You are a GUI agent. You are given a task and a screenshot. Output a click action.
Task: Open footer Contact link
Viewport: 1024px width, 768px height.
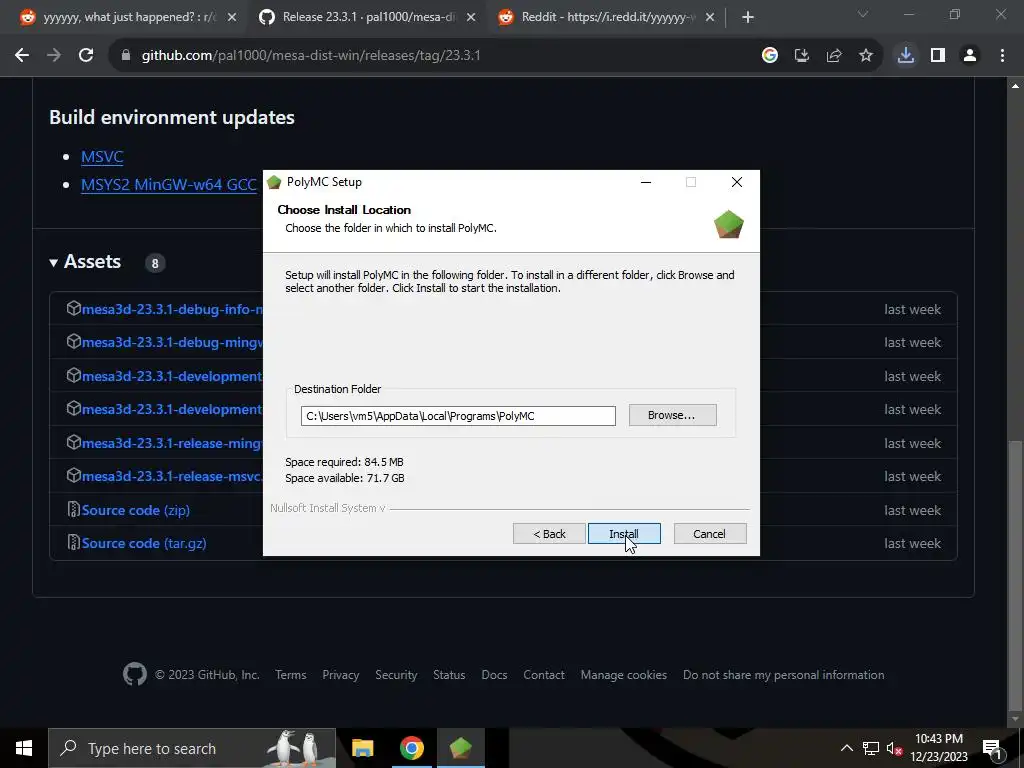(x=544, y=675)
